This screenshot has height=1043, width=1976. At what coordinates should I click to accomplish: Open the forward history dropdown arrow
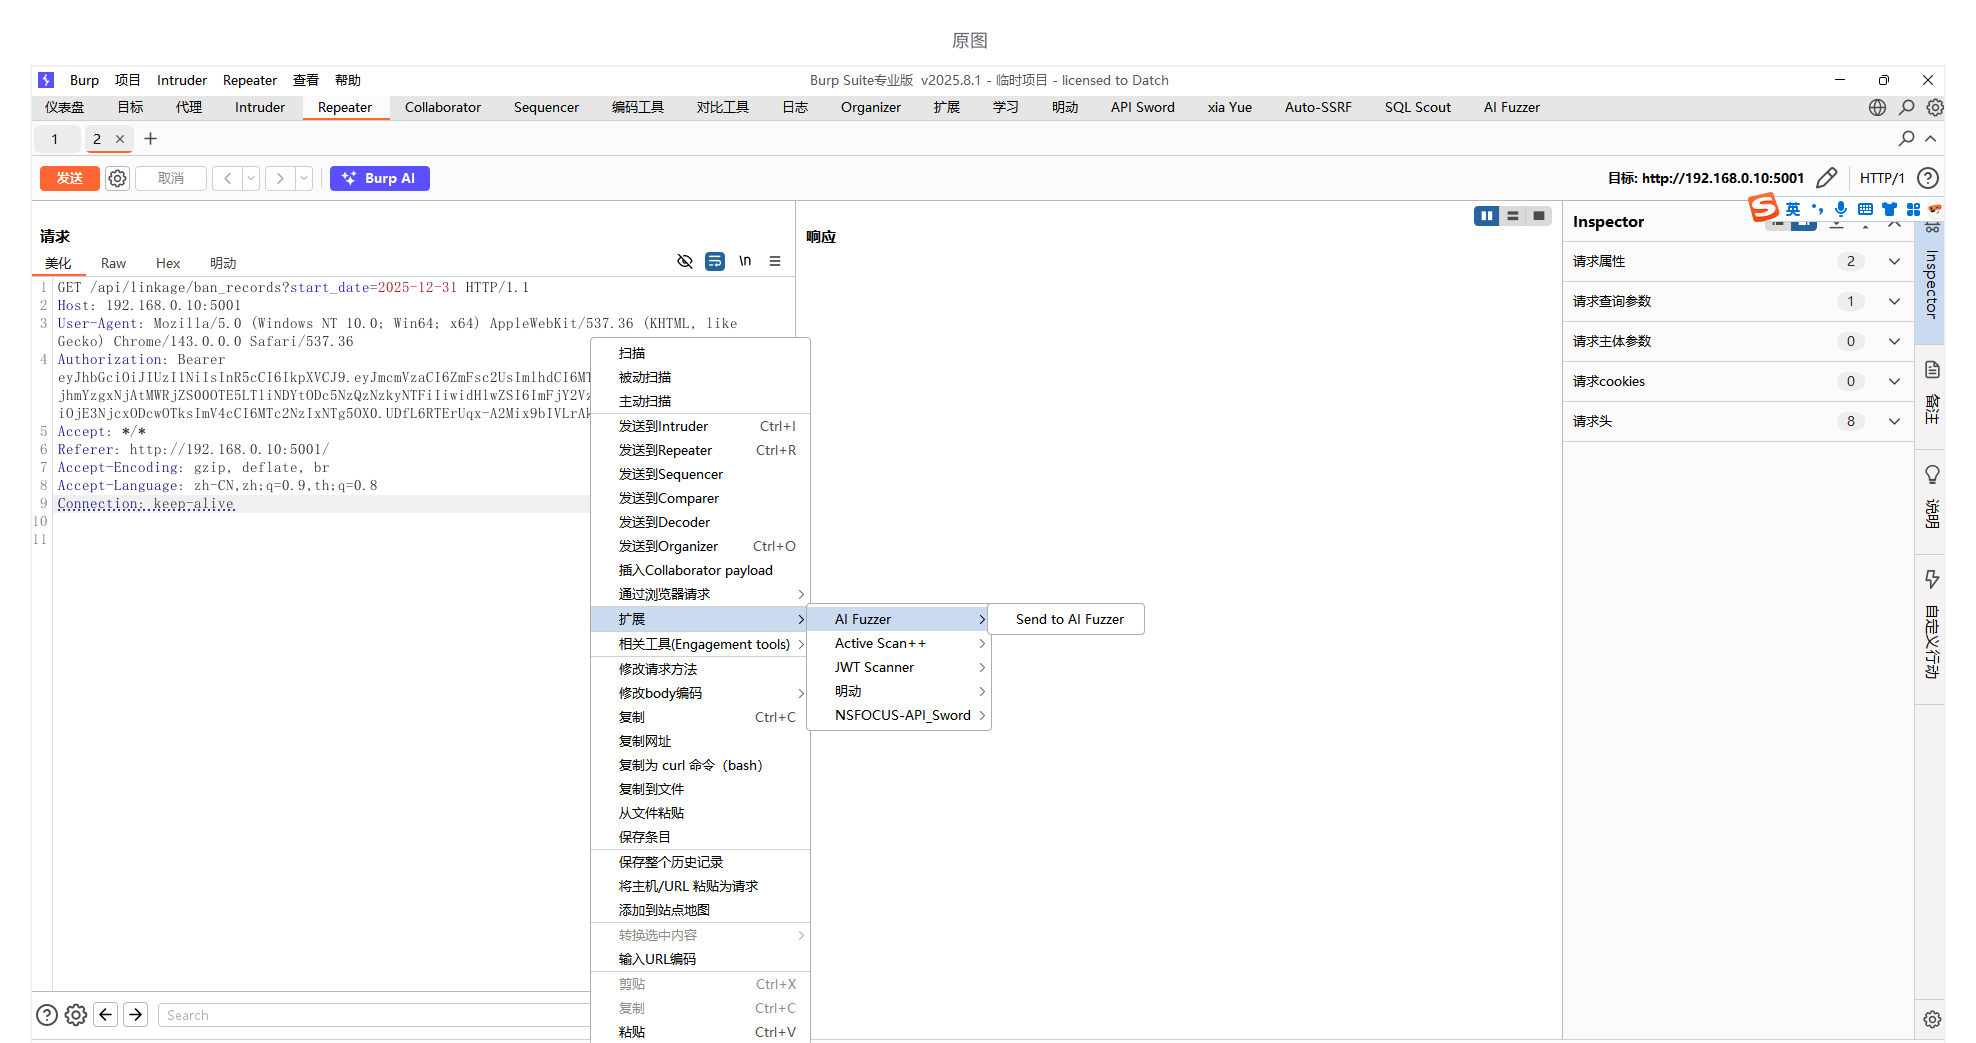point(304,178)
